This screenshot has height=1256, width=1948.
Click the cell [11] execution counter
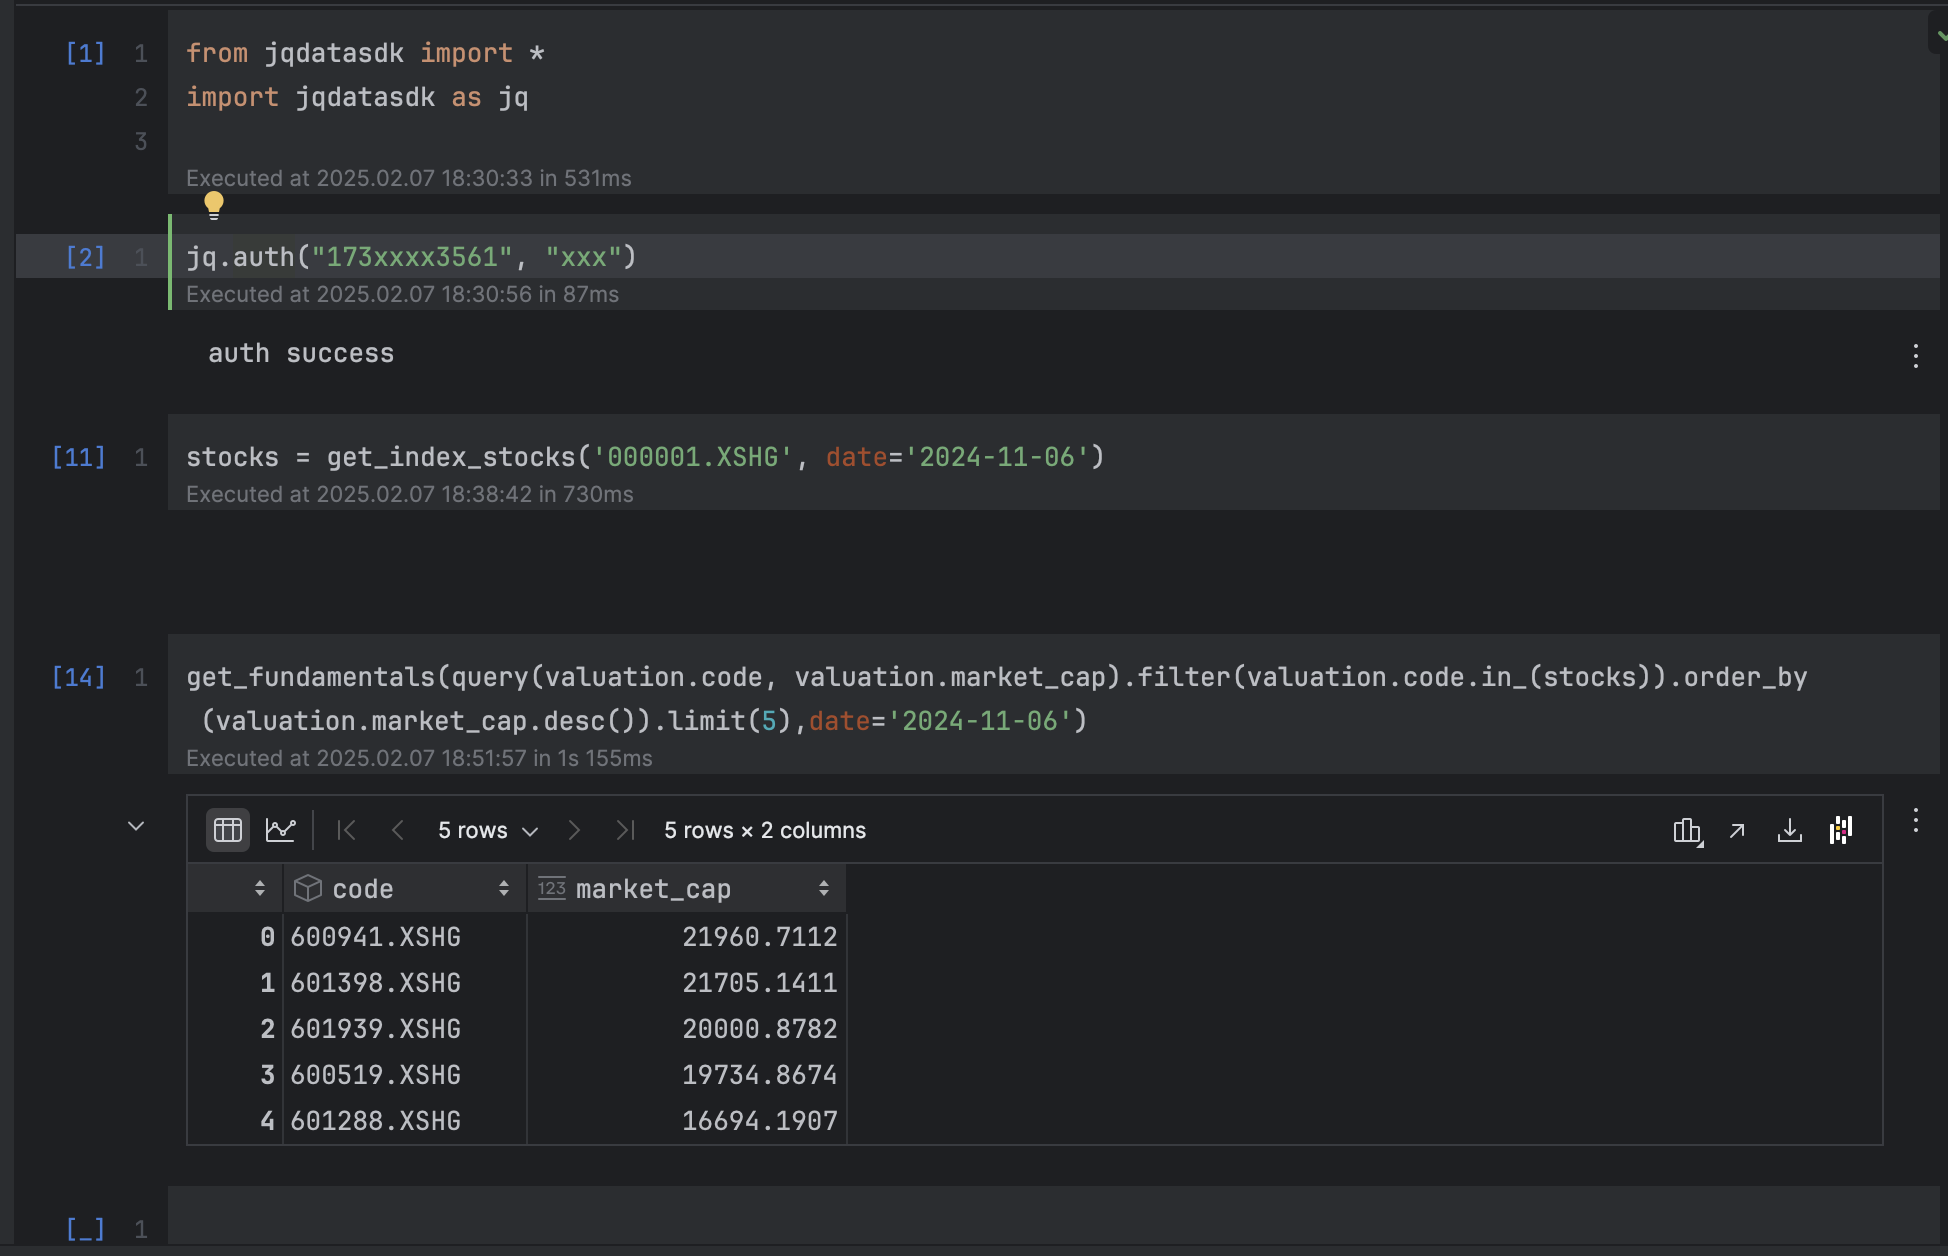pyautogui.click(x=78, y=457)
